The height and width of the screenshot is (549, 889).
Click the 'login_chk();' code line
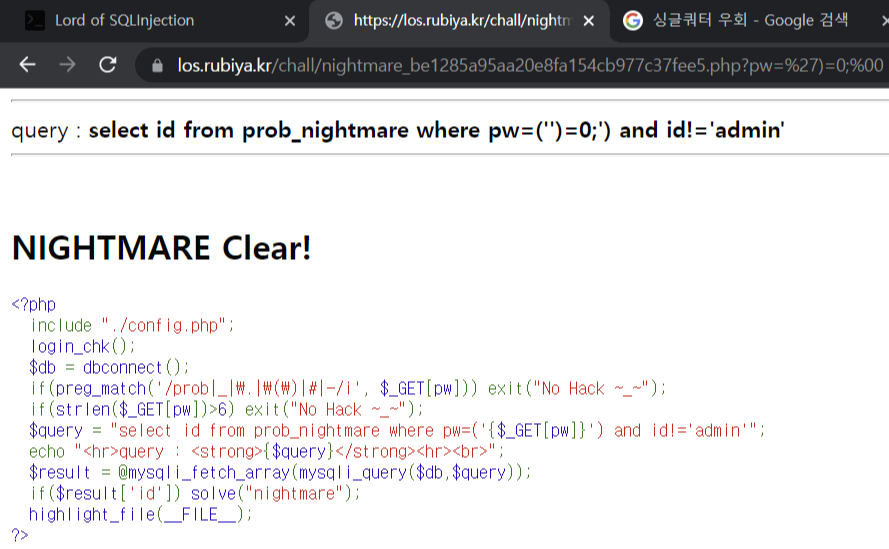pos(83,347)
